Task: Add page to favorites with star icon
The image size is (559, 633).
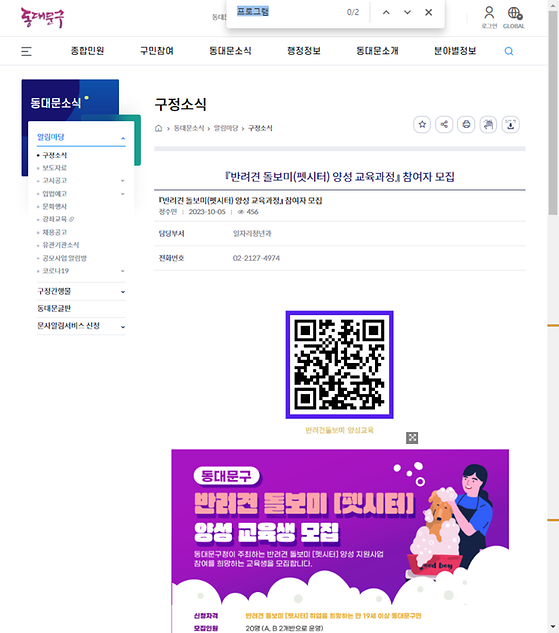Action: coord(422,124)
